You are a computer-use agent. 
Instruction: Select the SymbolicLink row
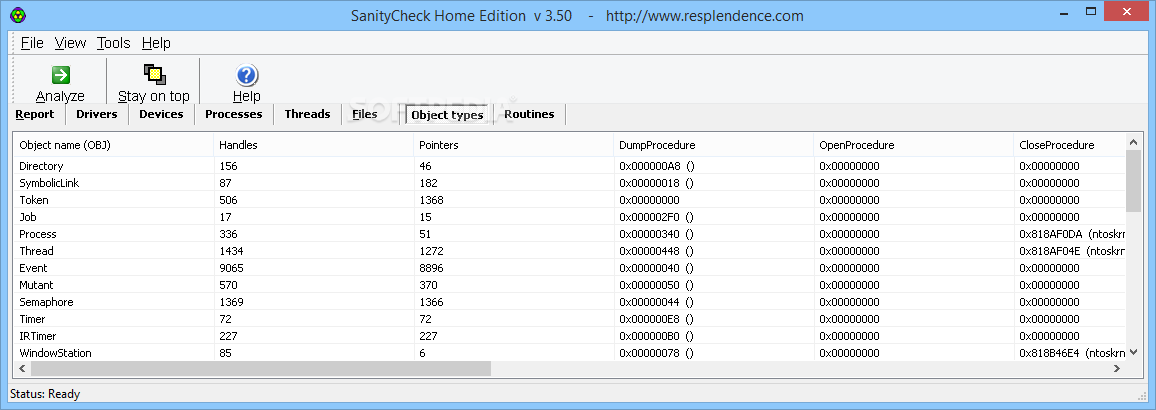pos(570,183)
